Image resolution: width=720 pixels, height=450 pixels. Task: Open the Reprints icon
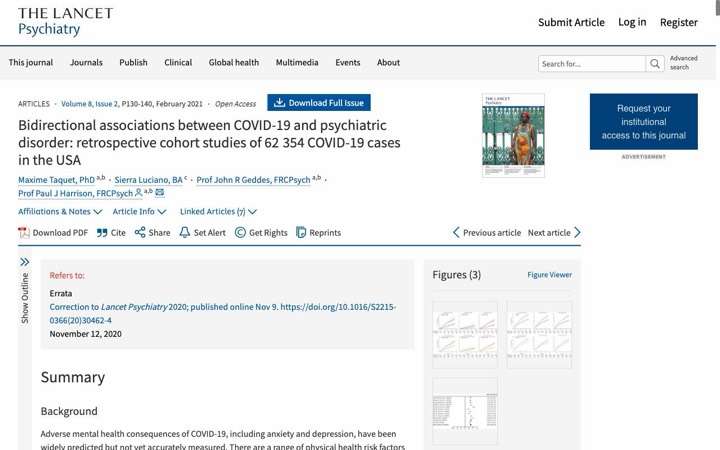coord(301,232)
